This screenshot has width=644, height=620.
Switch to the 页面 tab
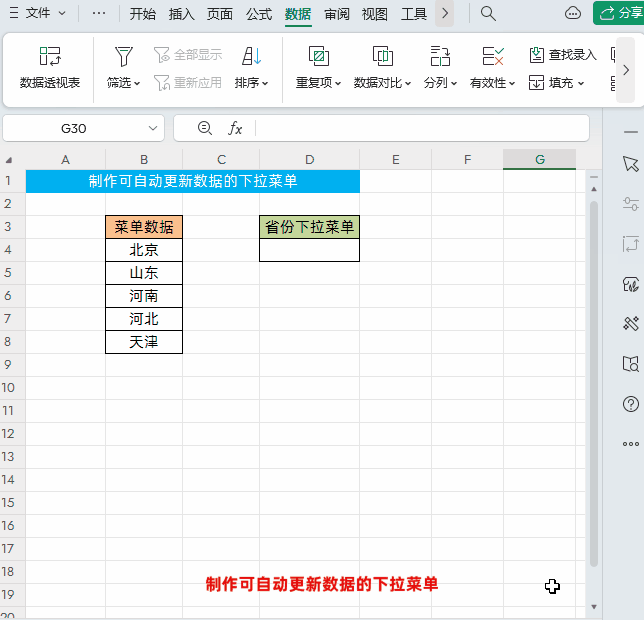(220, 14)
